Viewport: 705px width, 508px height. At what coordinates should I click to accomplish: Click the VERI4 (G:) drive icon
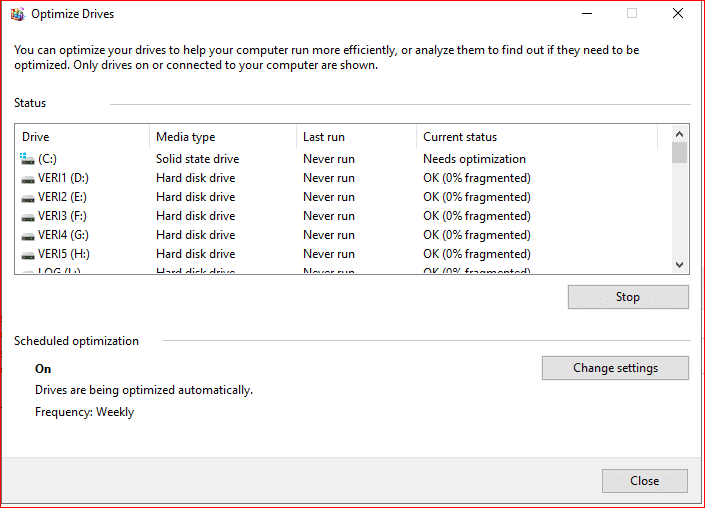coord(26,235)
